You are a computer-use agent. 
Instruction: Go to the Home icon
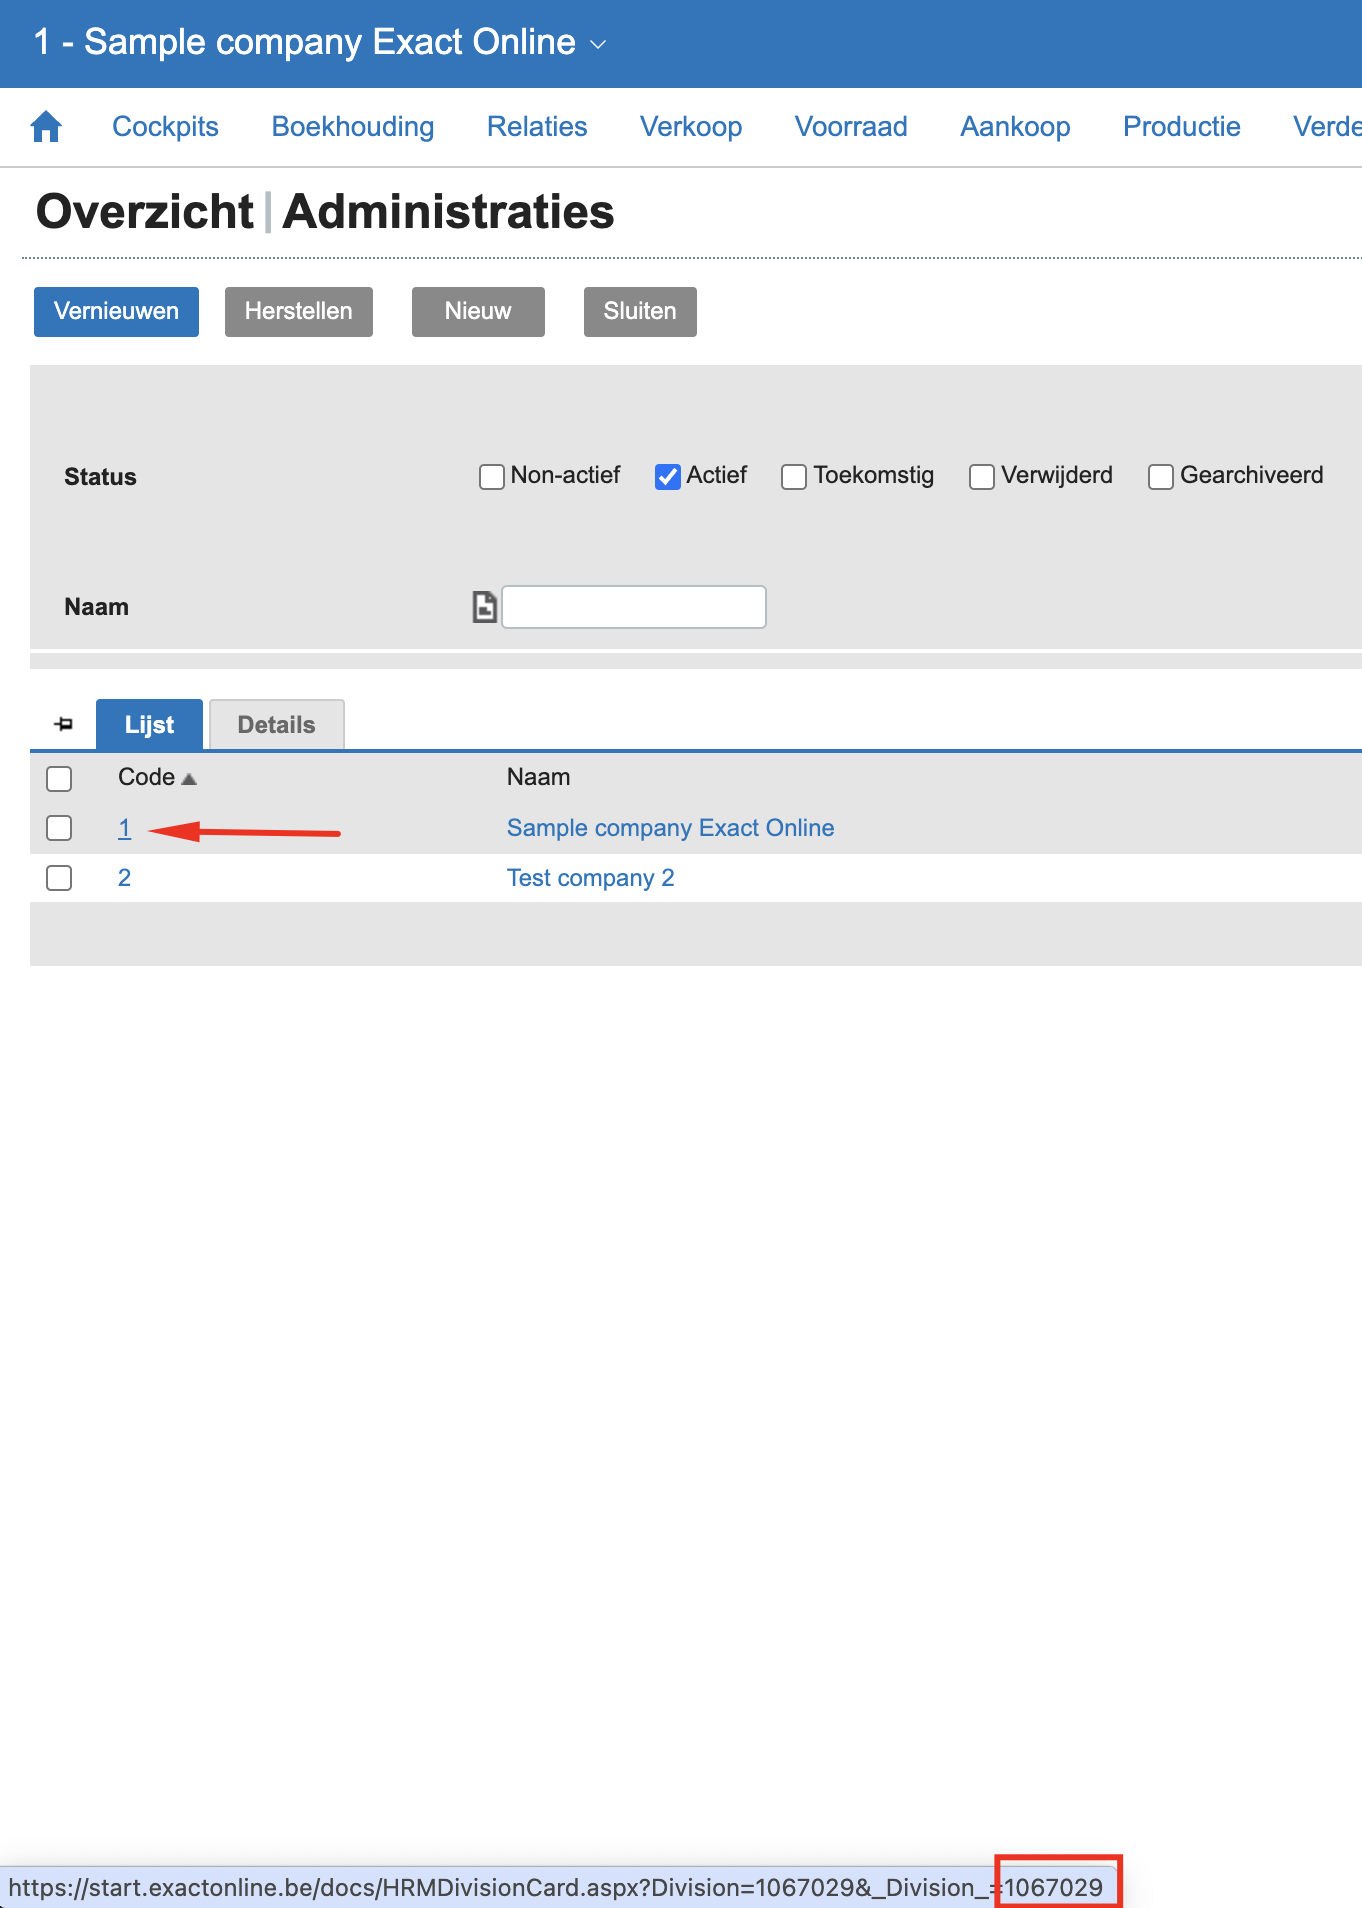(x=46, y=127)
